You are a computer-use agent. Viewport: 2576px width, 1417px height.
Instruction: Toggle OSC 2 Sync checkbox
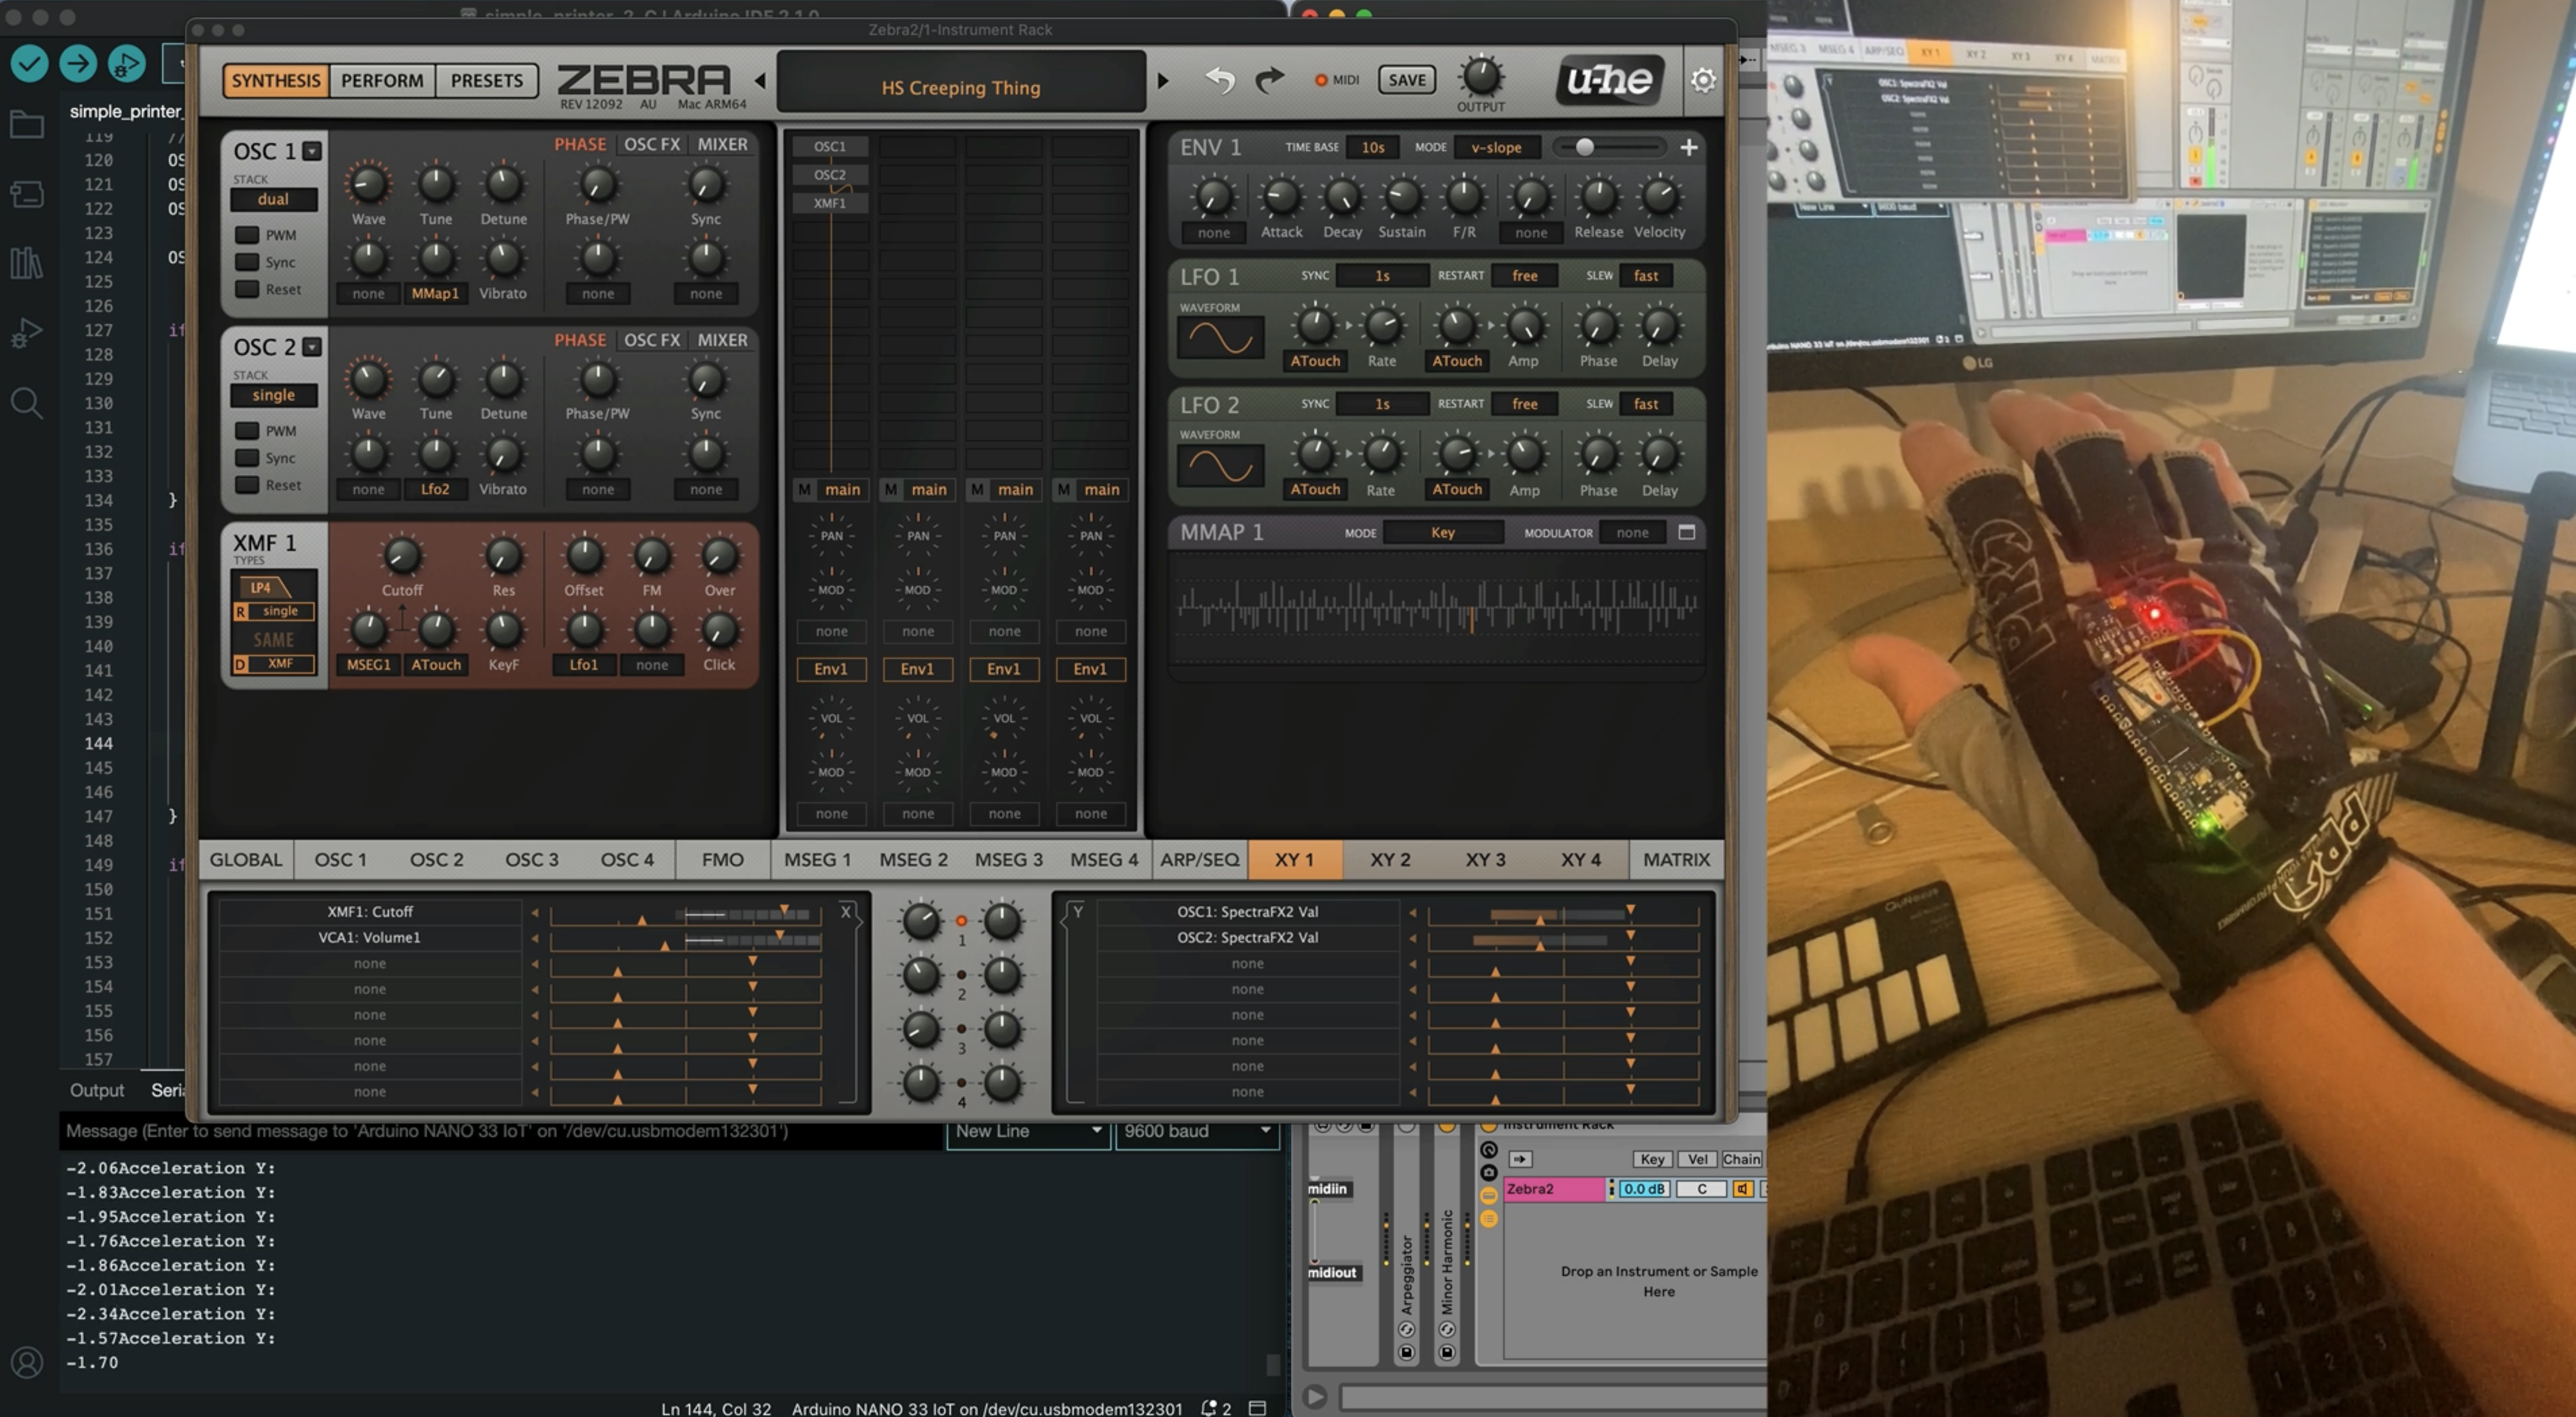(x=247, y=458)
